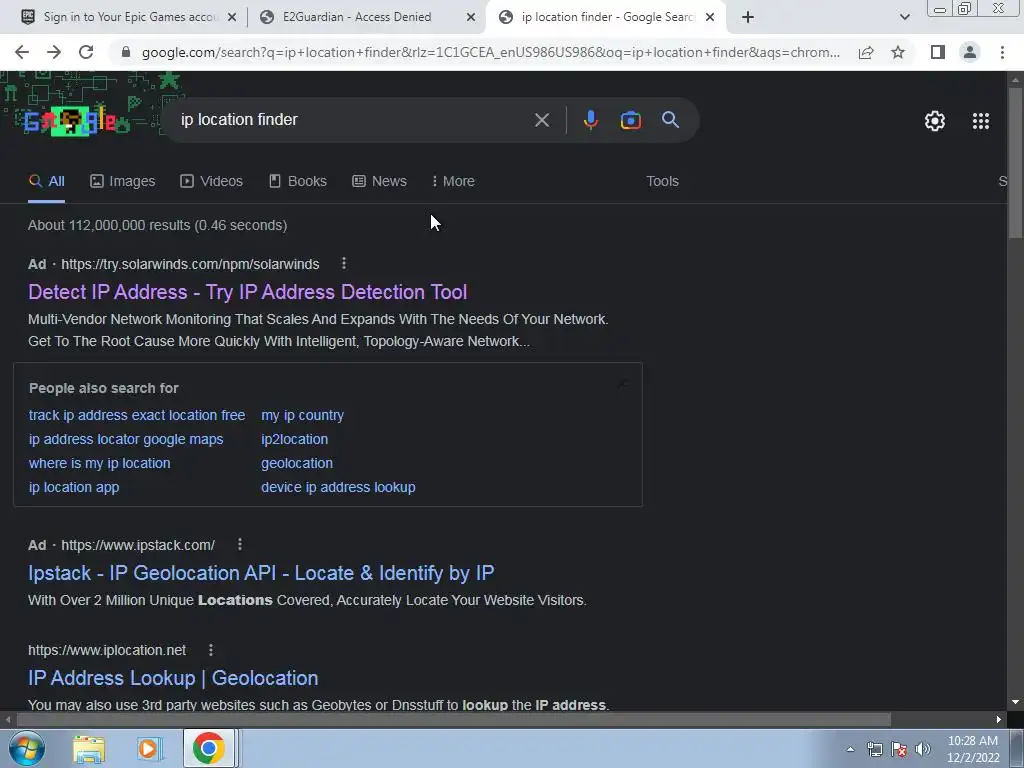Open the Tools search options
This screenshot has height=768, width=1024.
pos(662,181)
